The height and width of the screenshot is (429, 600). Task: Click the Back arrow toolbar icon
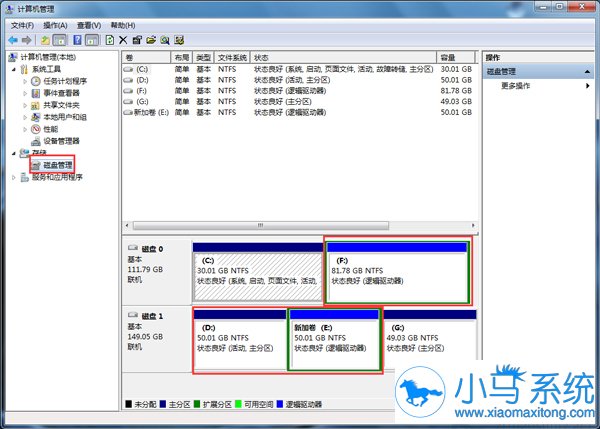click(x=13, y=40)
